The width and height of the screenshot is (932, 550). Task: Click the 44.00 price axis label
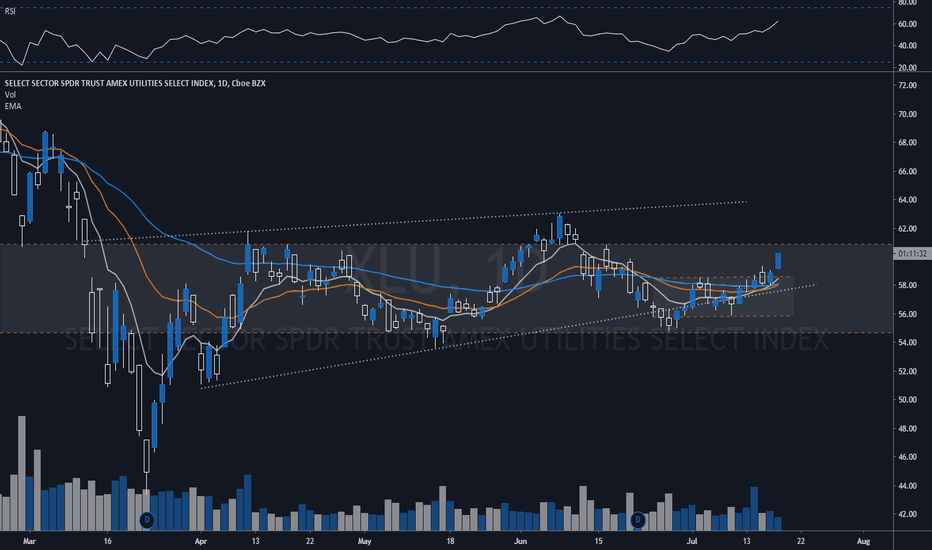[907, 486]
